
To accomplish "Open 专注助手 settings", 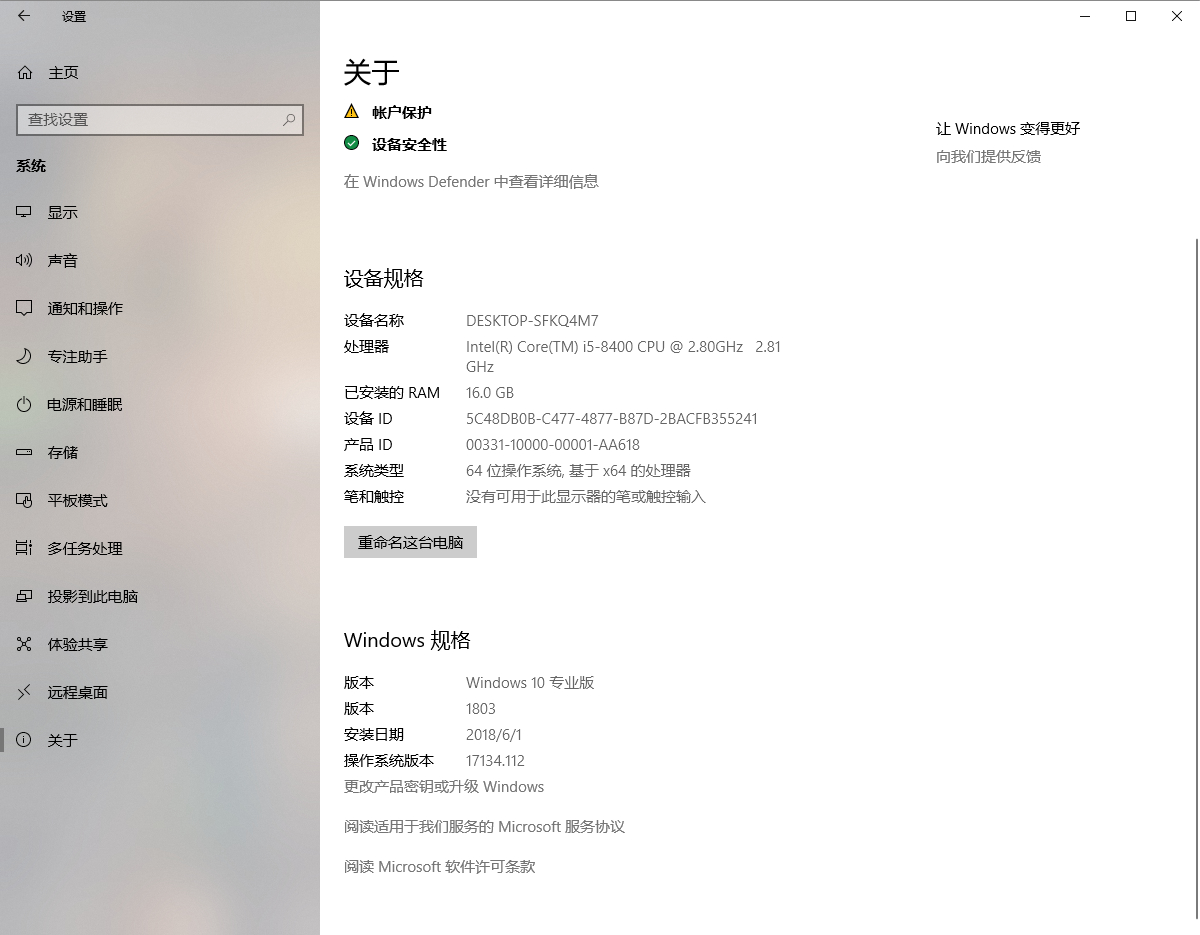I will tap(160, 357).
